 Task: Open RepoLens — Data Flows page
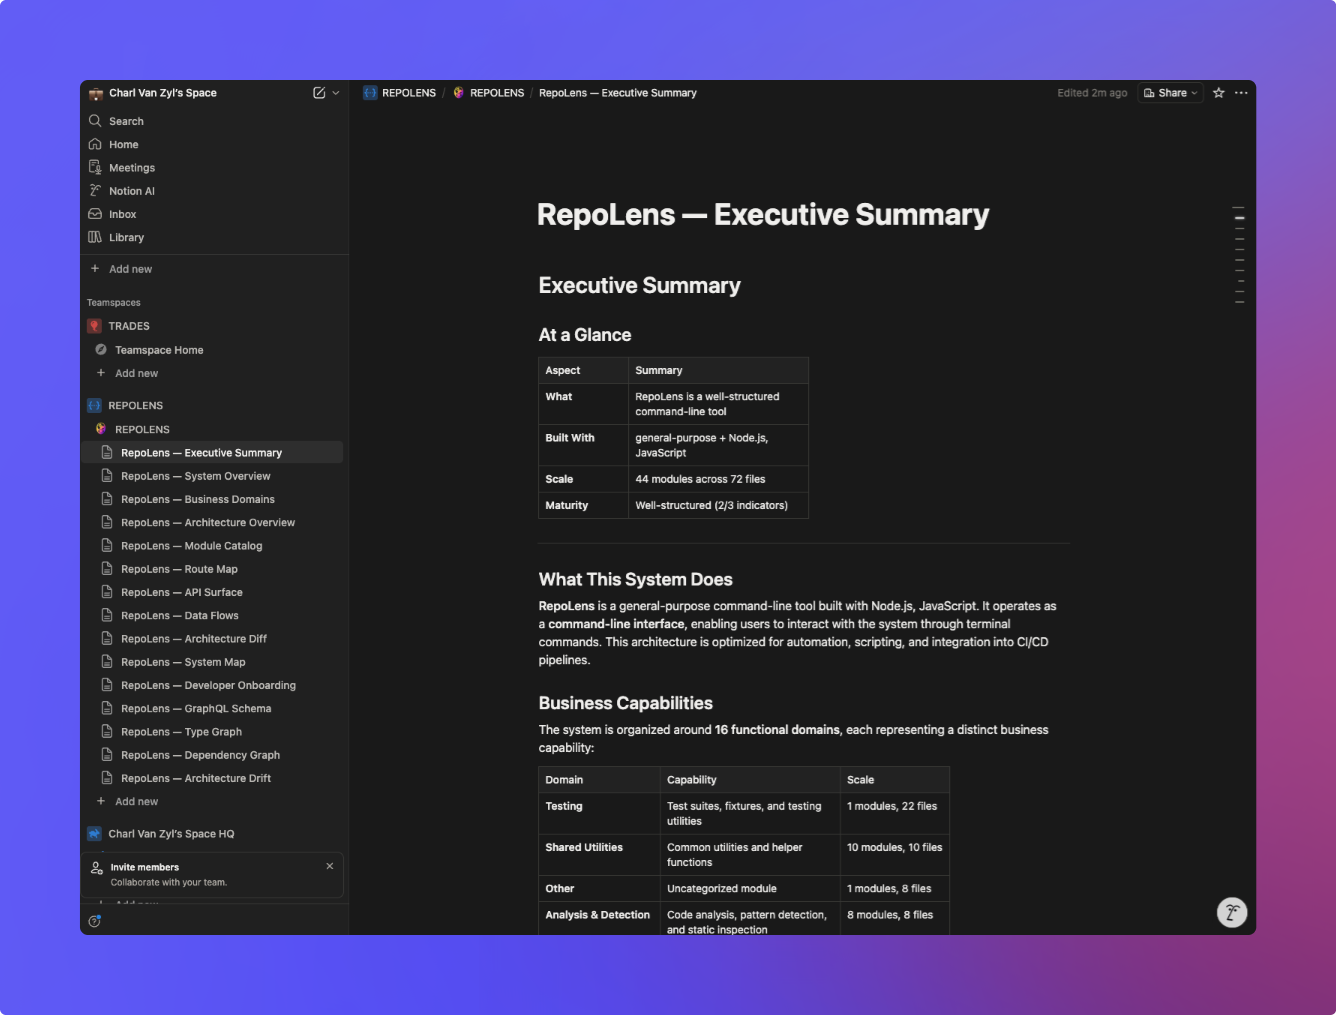click(214, 615)
